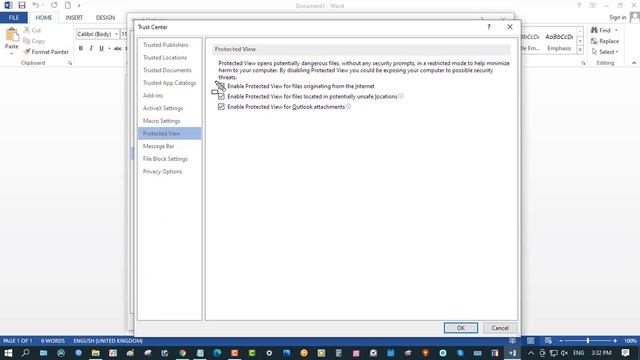Toggle Protected View for Outlook attachments checkbox
640x360 pixels.
pos(221,107)
